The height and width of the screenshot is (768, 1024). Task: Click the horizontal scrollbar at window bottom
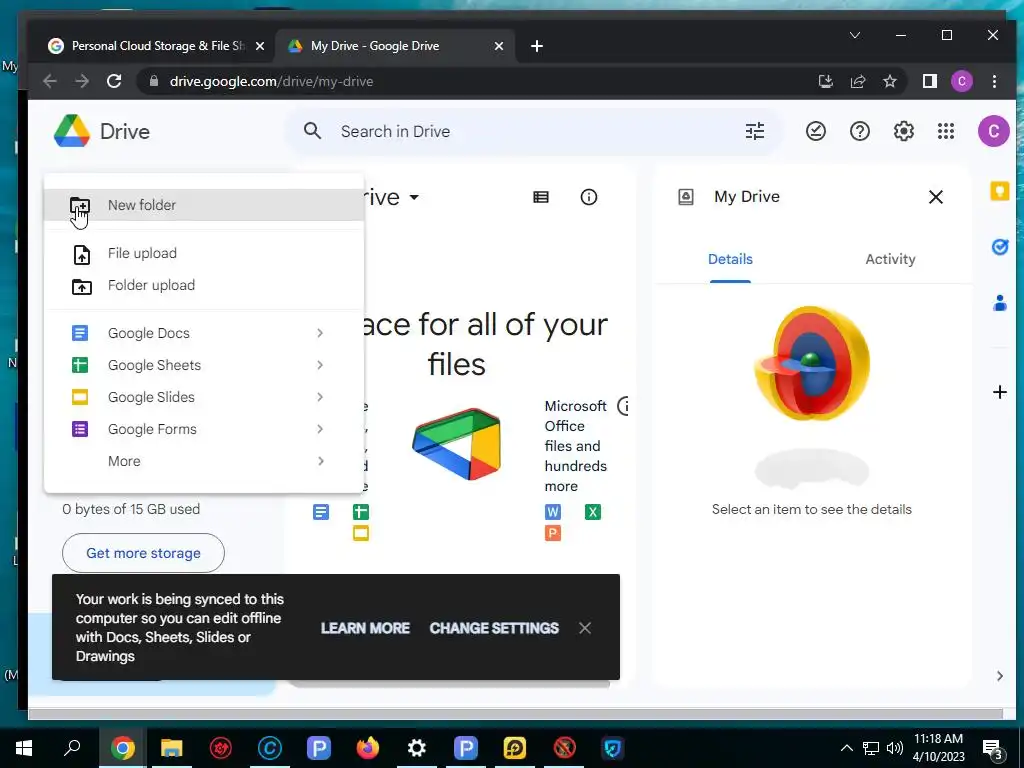(x=515, y=713)
